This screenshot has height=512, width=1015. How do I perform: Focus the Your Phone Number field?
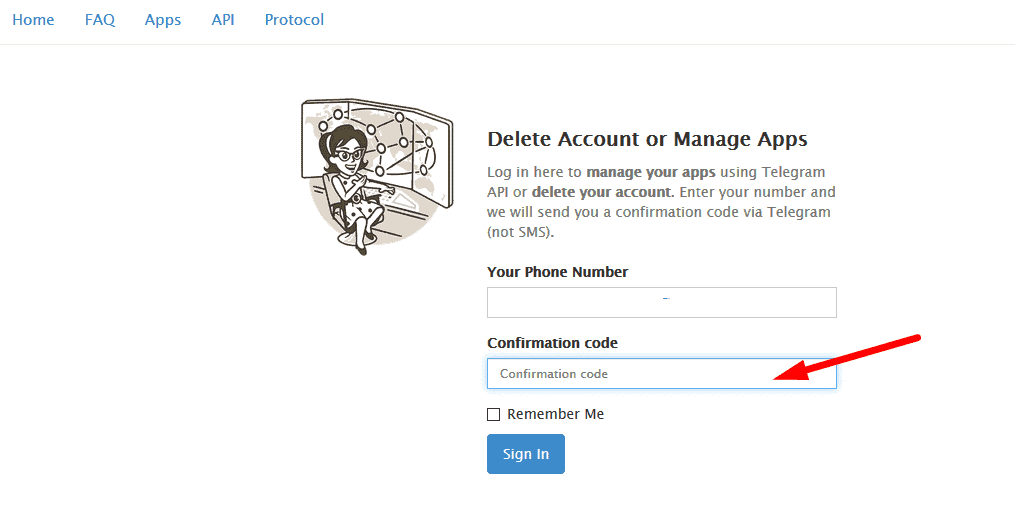tap(661, 303)
